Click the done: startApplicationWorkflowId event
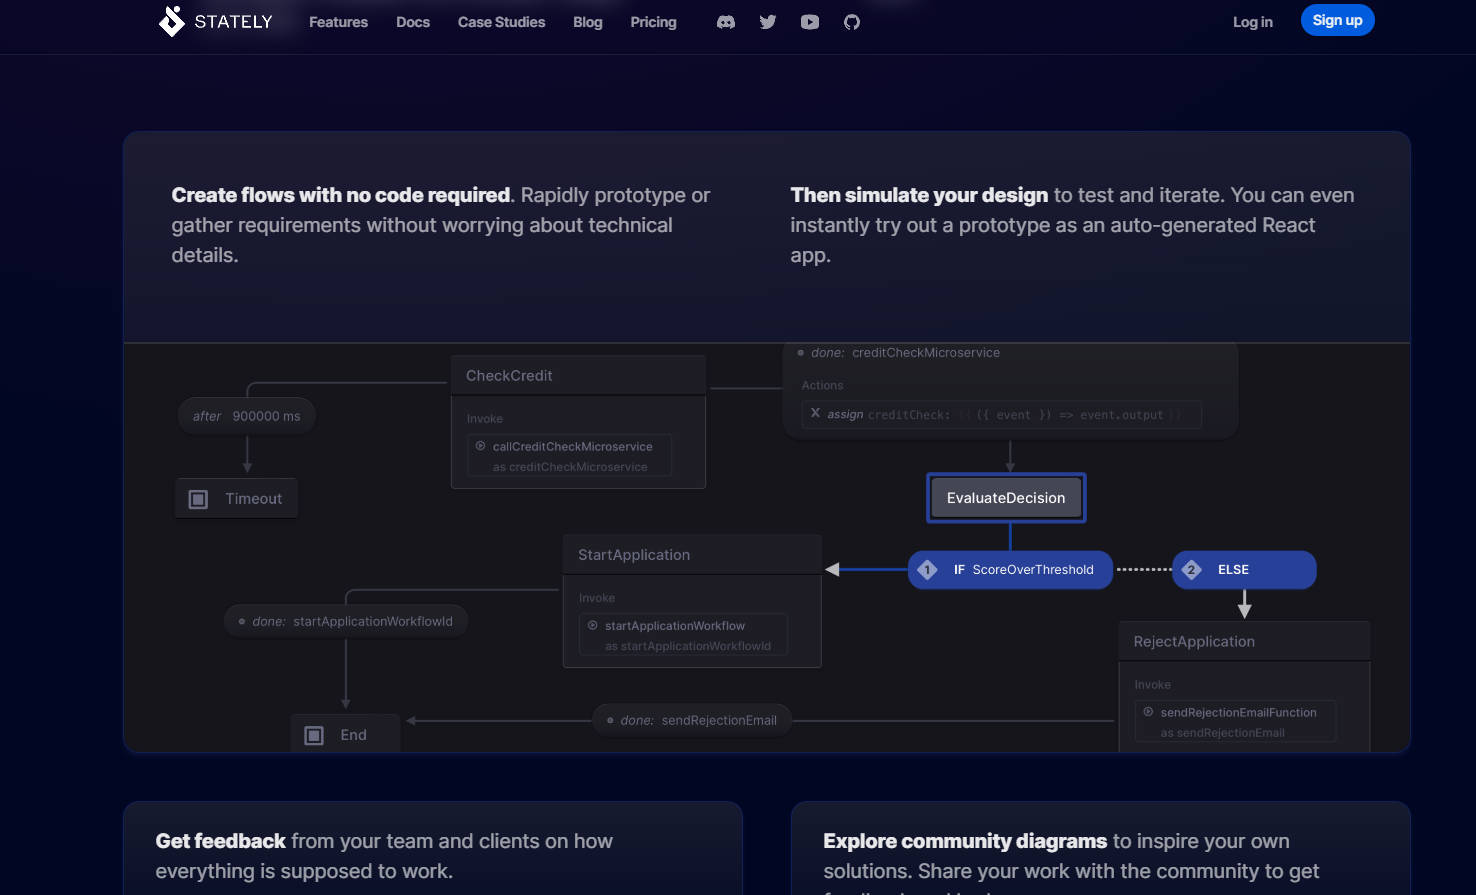This screenshot has height=895, width=1476. [346, 621]
